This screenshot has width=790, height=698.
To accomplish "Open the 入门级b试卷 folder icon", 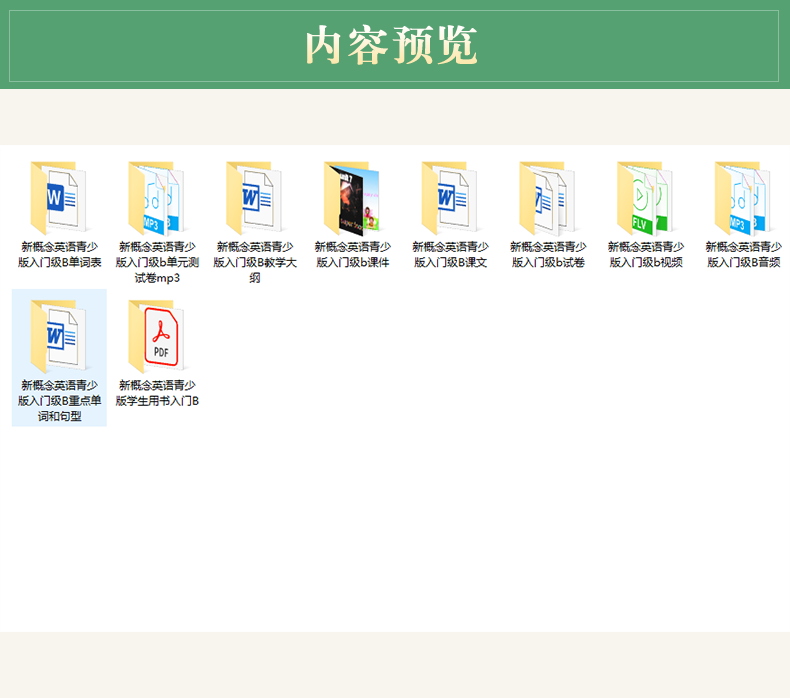I will coord(547,198).
